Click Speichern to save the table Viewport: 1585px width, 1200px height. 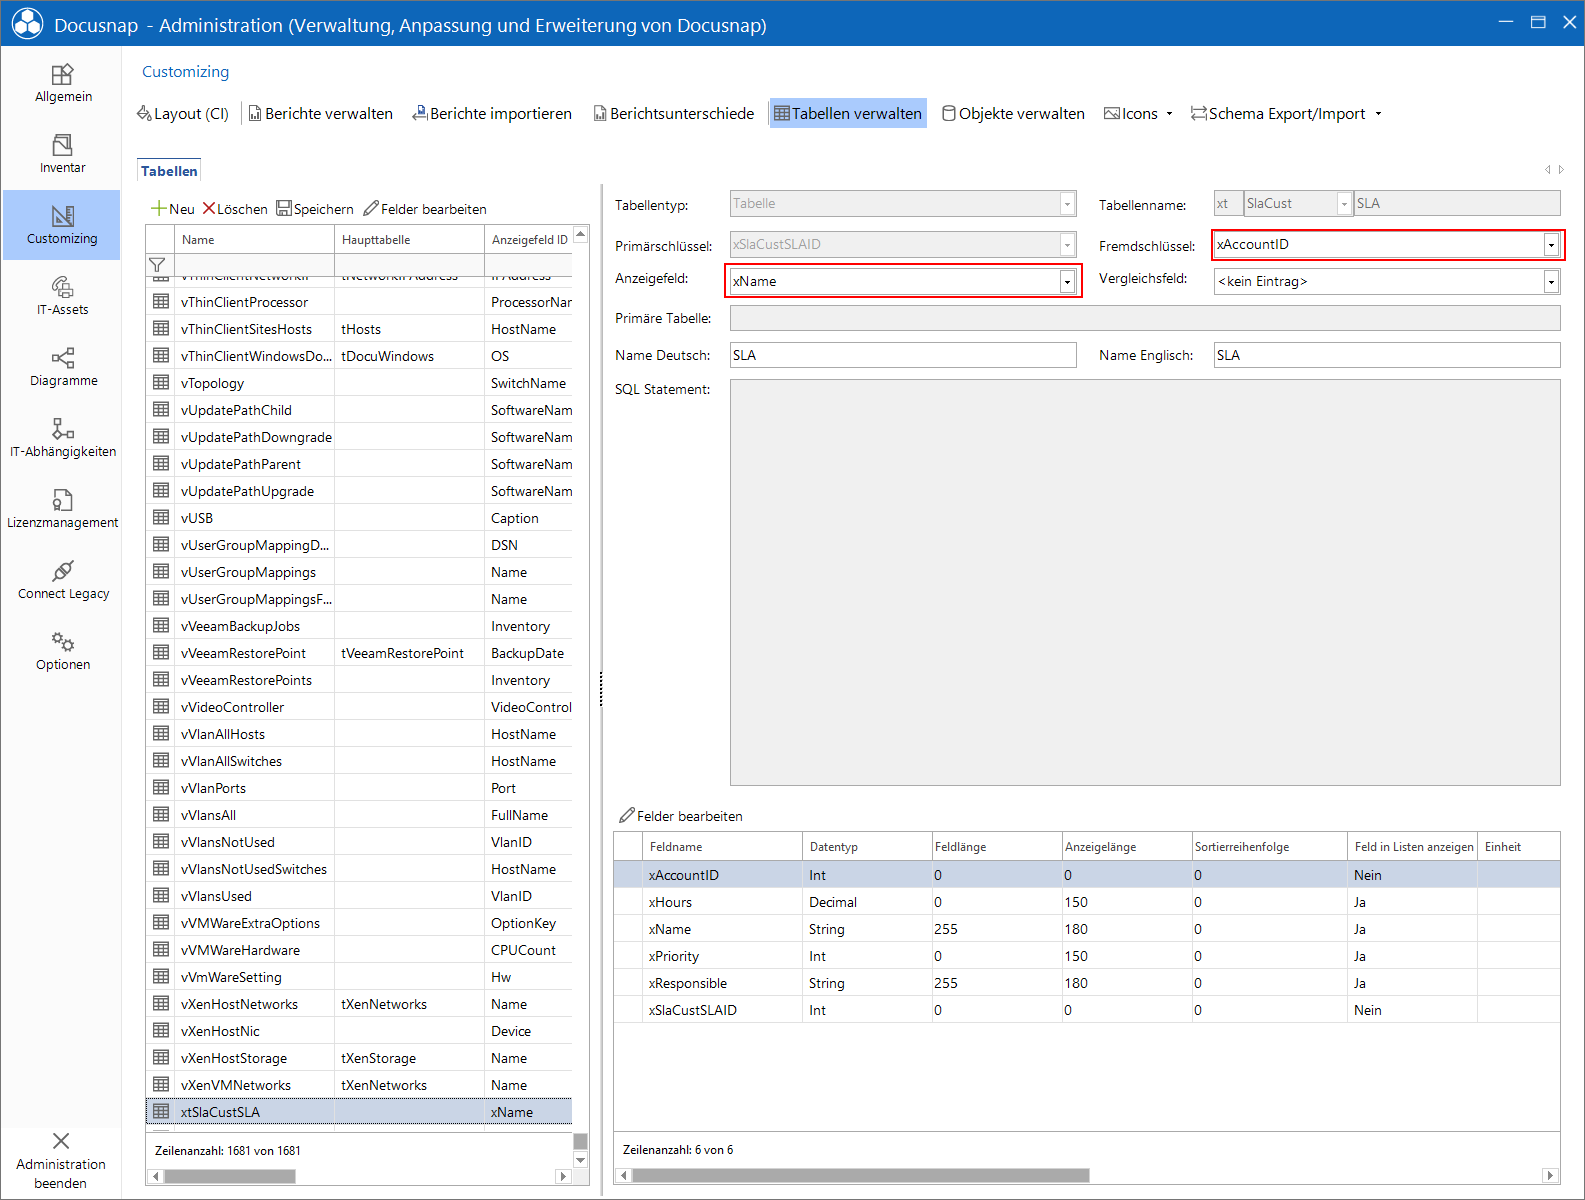coord(315,209)
